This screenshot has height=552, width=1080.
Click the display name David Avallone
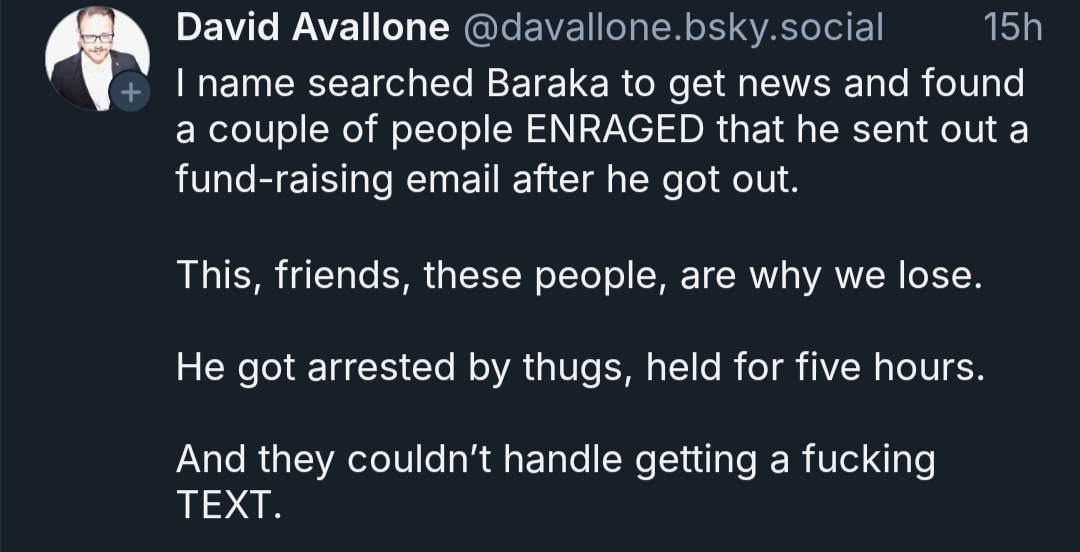(312, 29)
